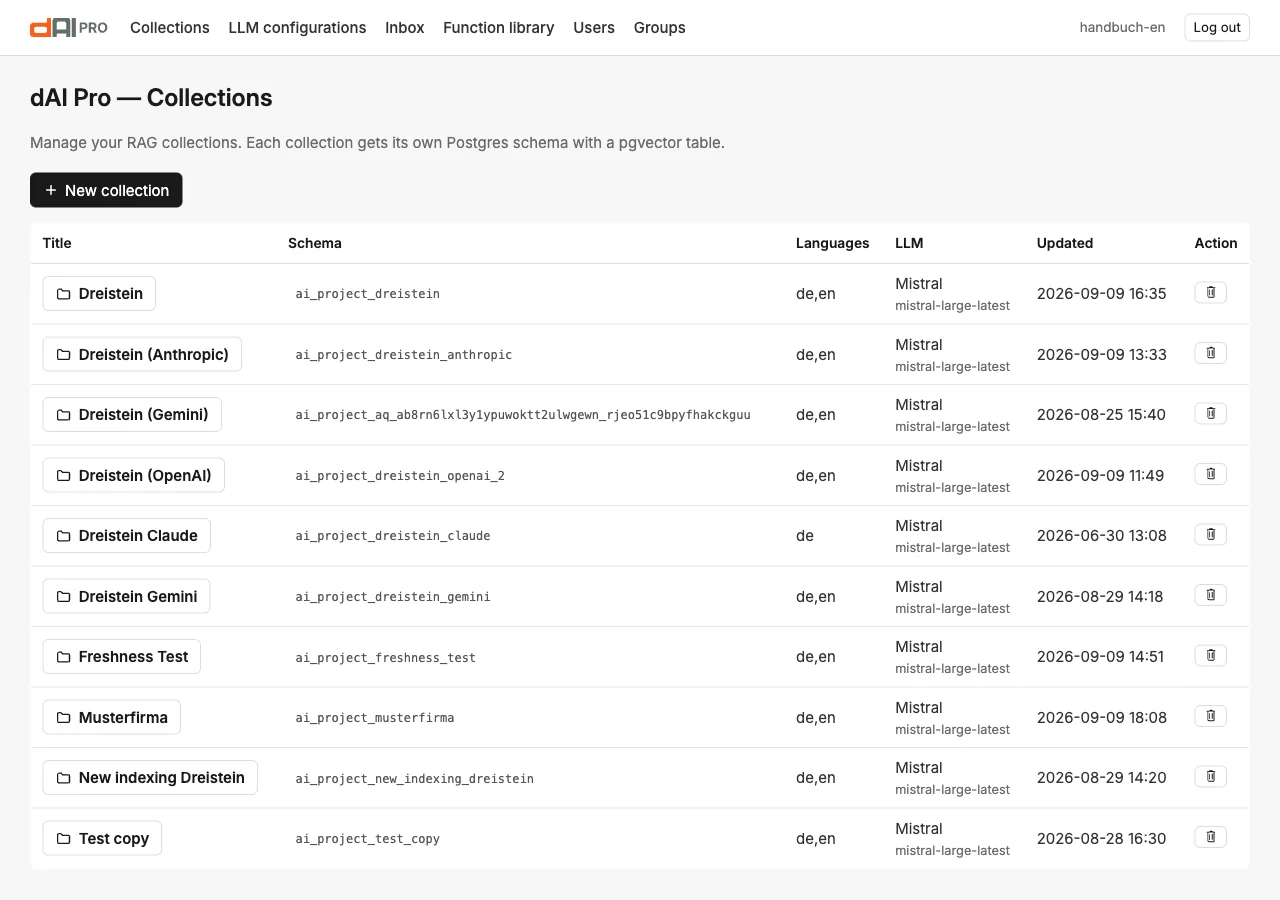Open the Freshness Test collection
The width and height of the screenshot is (1280, 900).
[122, 657]
